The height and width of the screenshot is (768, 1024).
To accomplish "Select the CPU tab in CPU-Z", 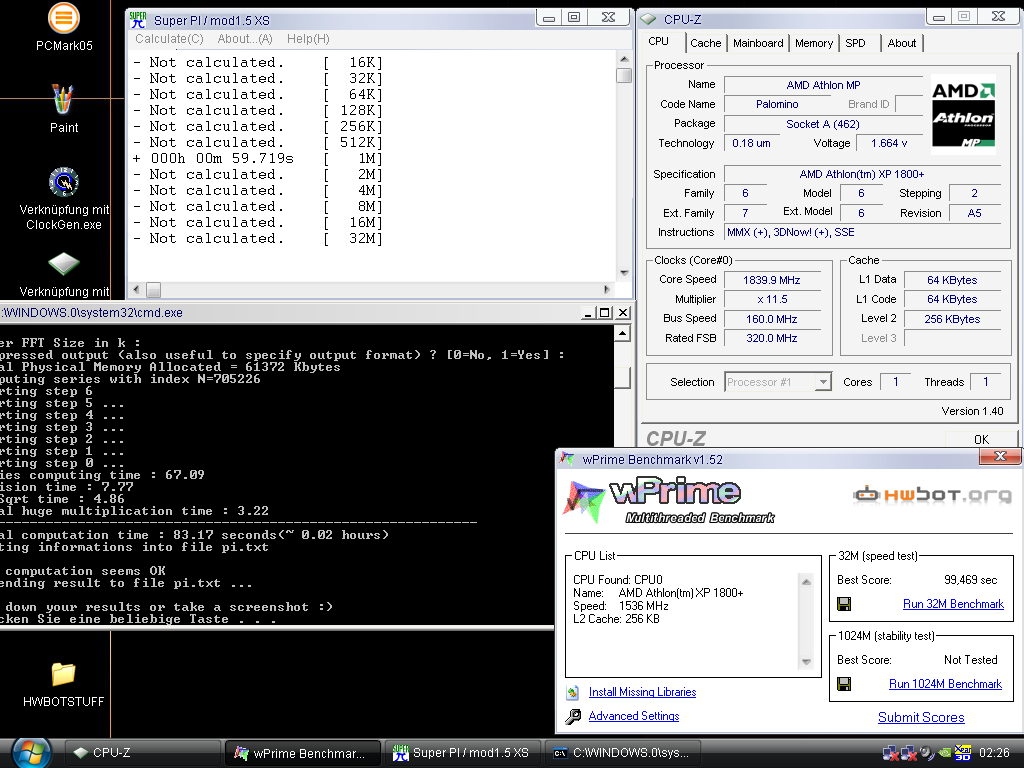I will (x=658, y=41).
